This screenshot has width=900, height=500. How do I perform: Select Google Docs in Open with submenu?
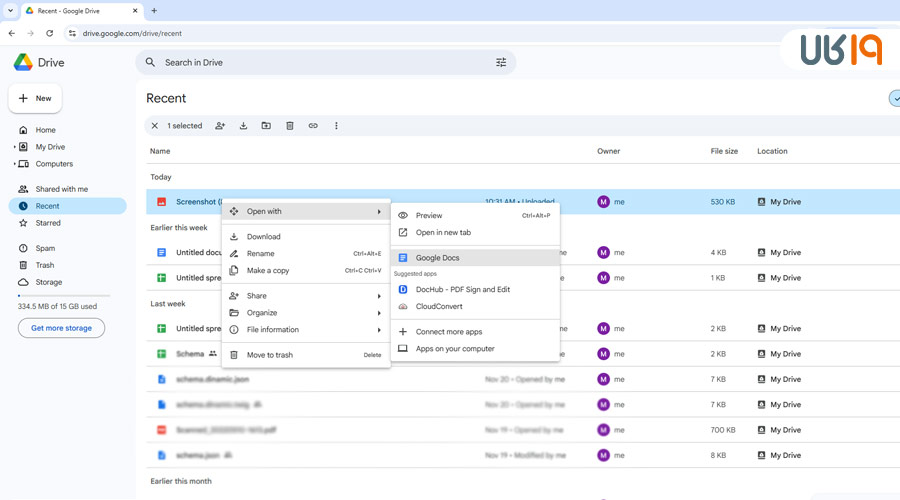pyautogui.click(x=437, y=258)
